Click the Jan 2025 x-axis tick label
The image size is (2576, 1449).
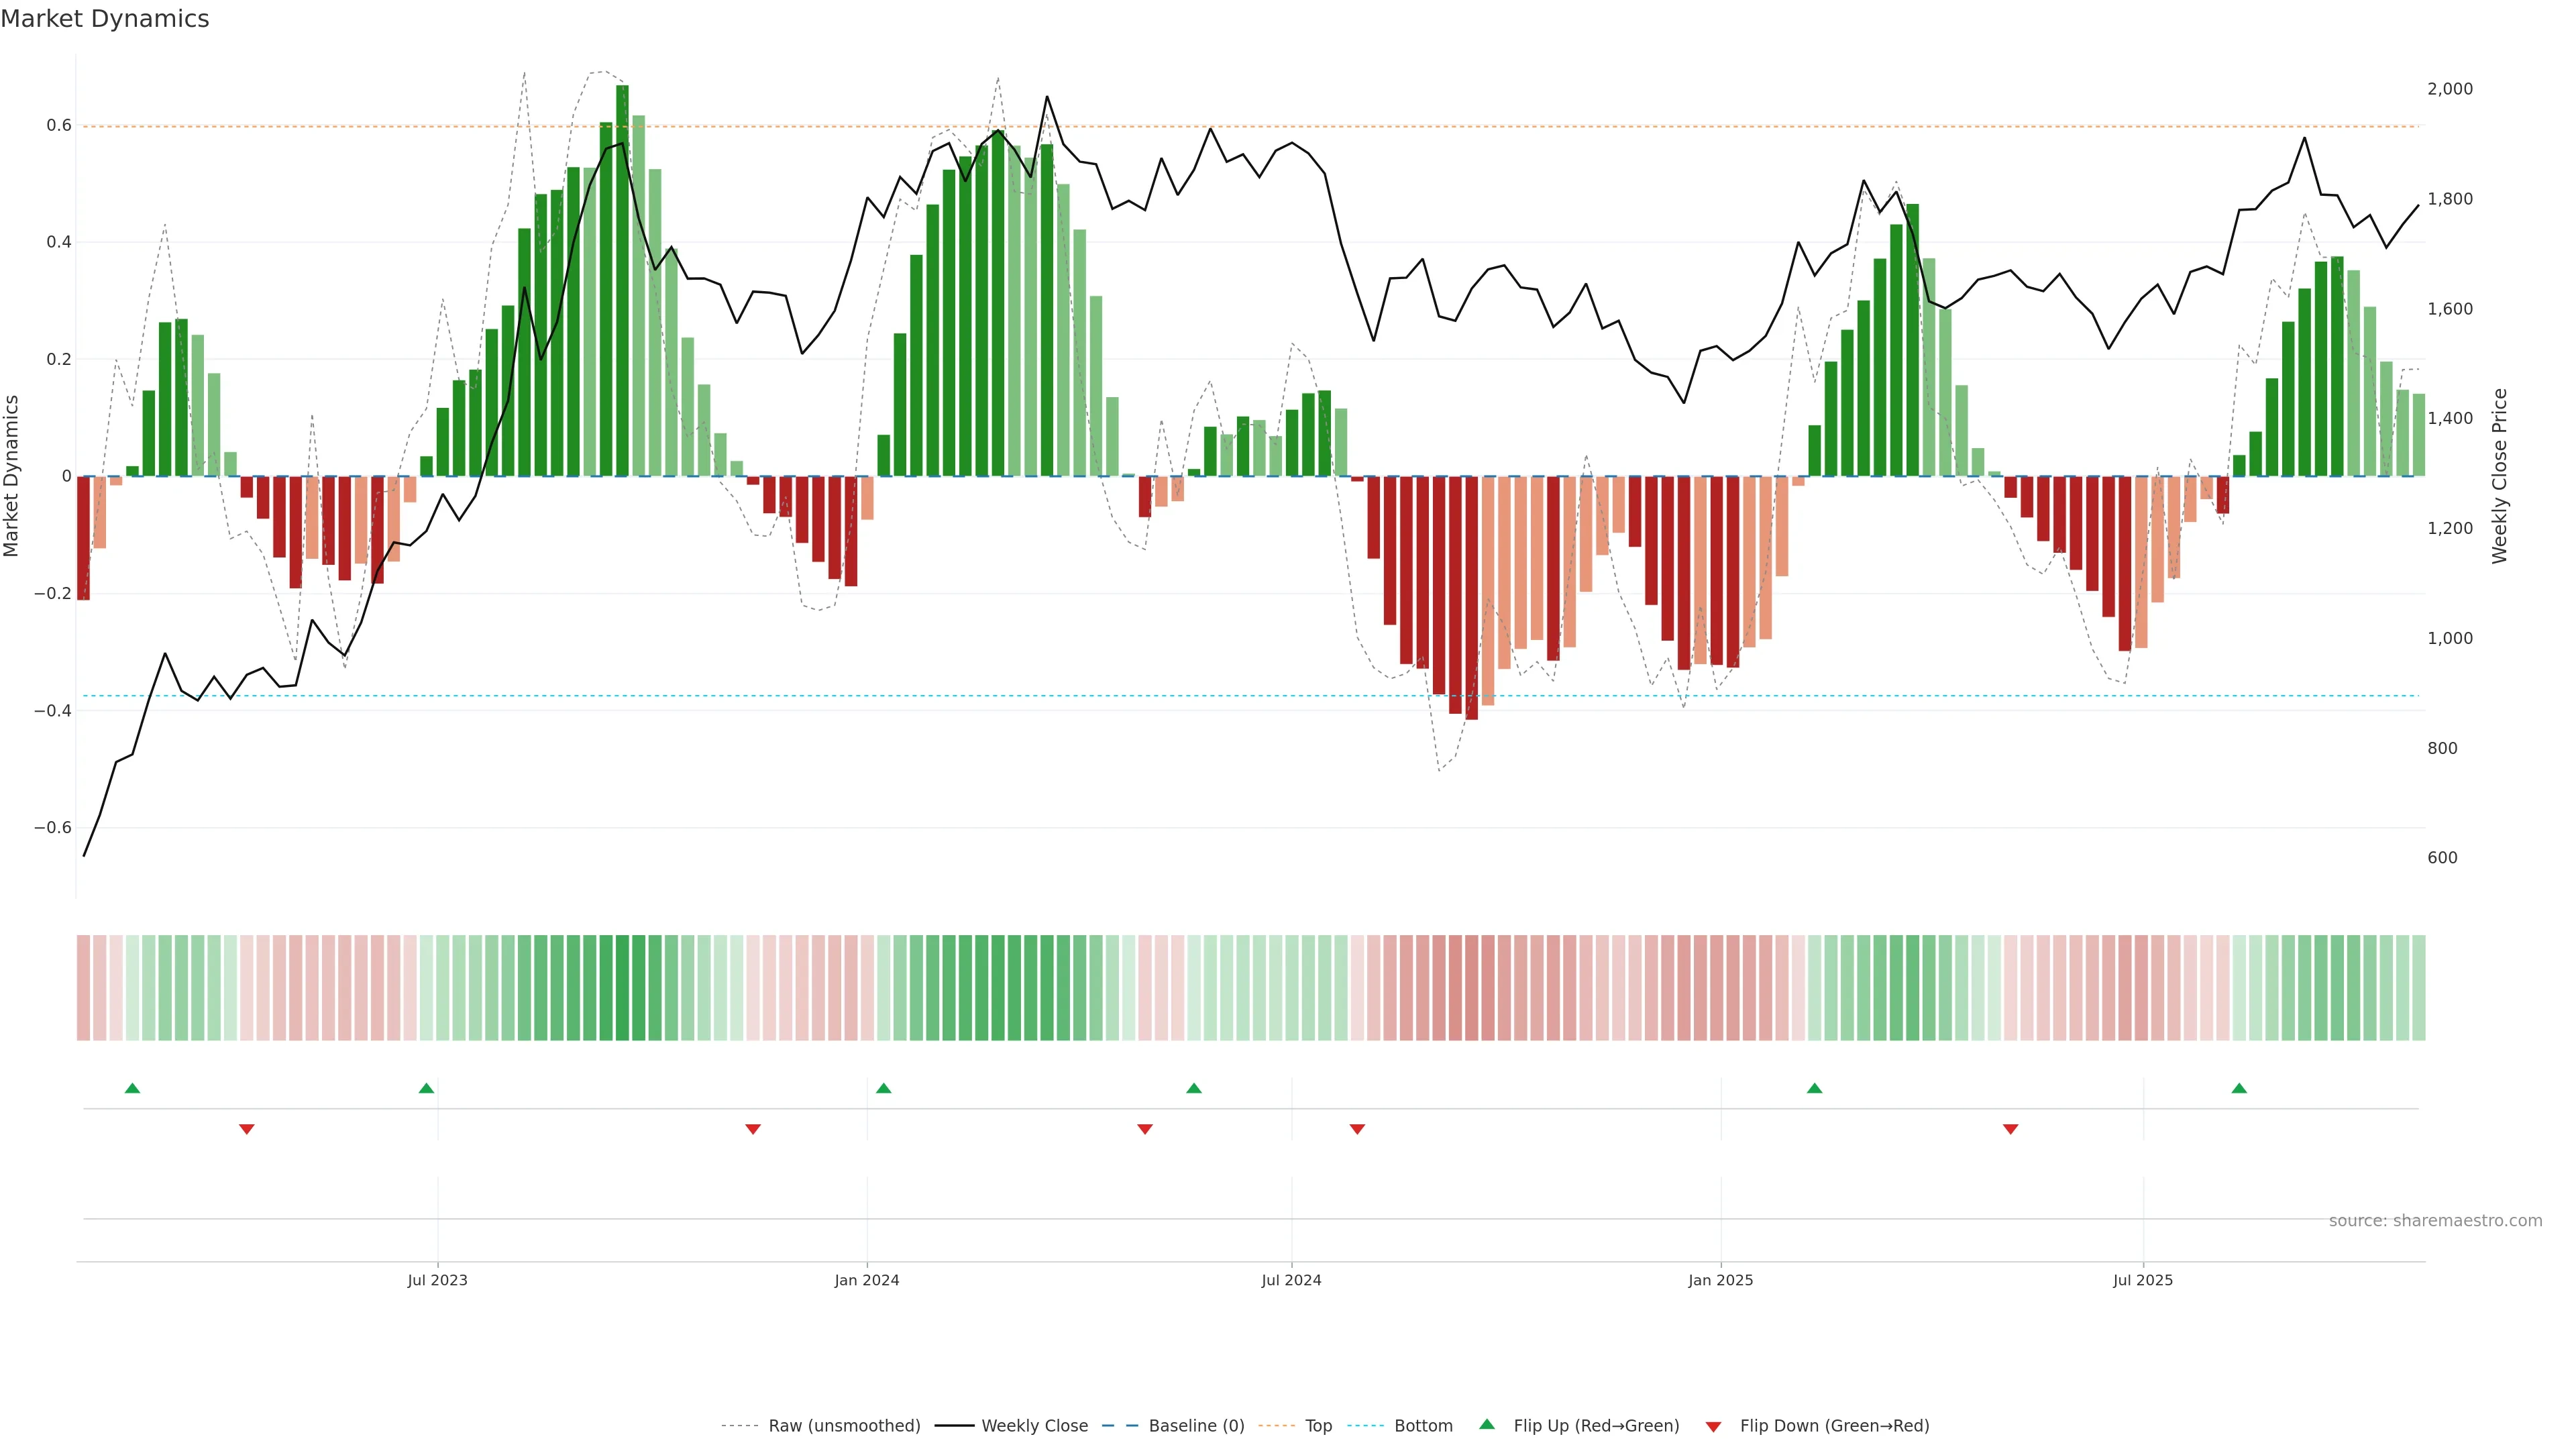tap(1720, 1280)
